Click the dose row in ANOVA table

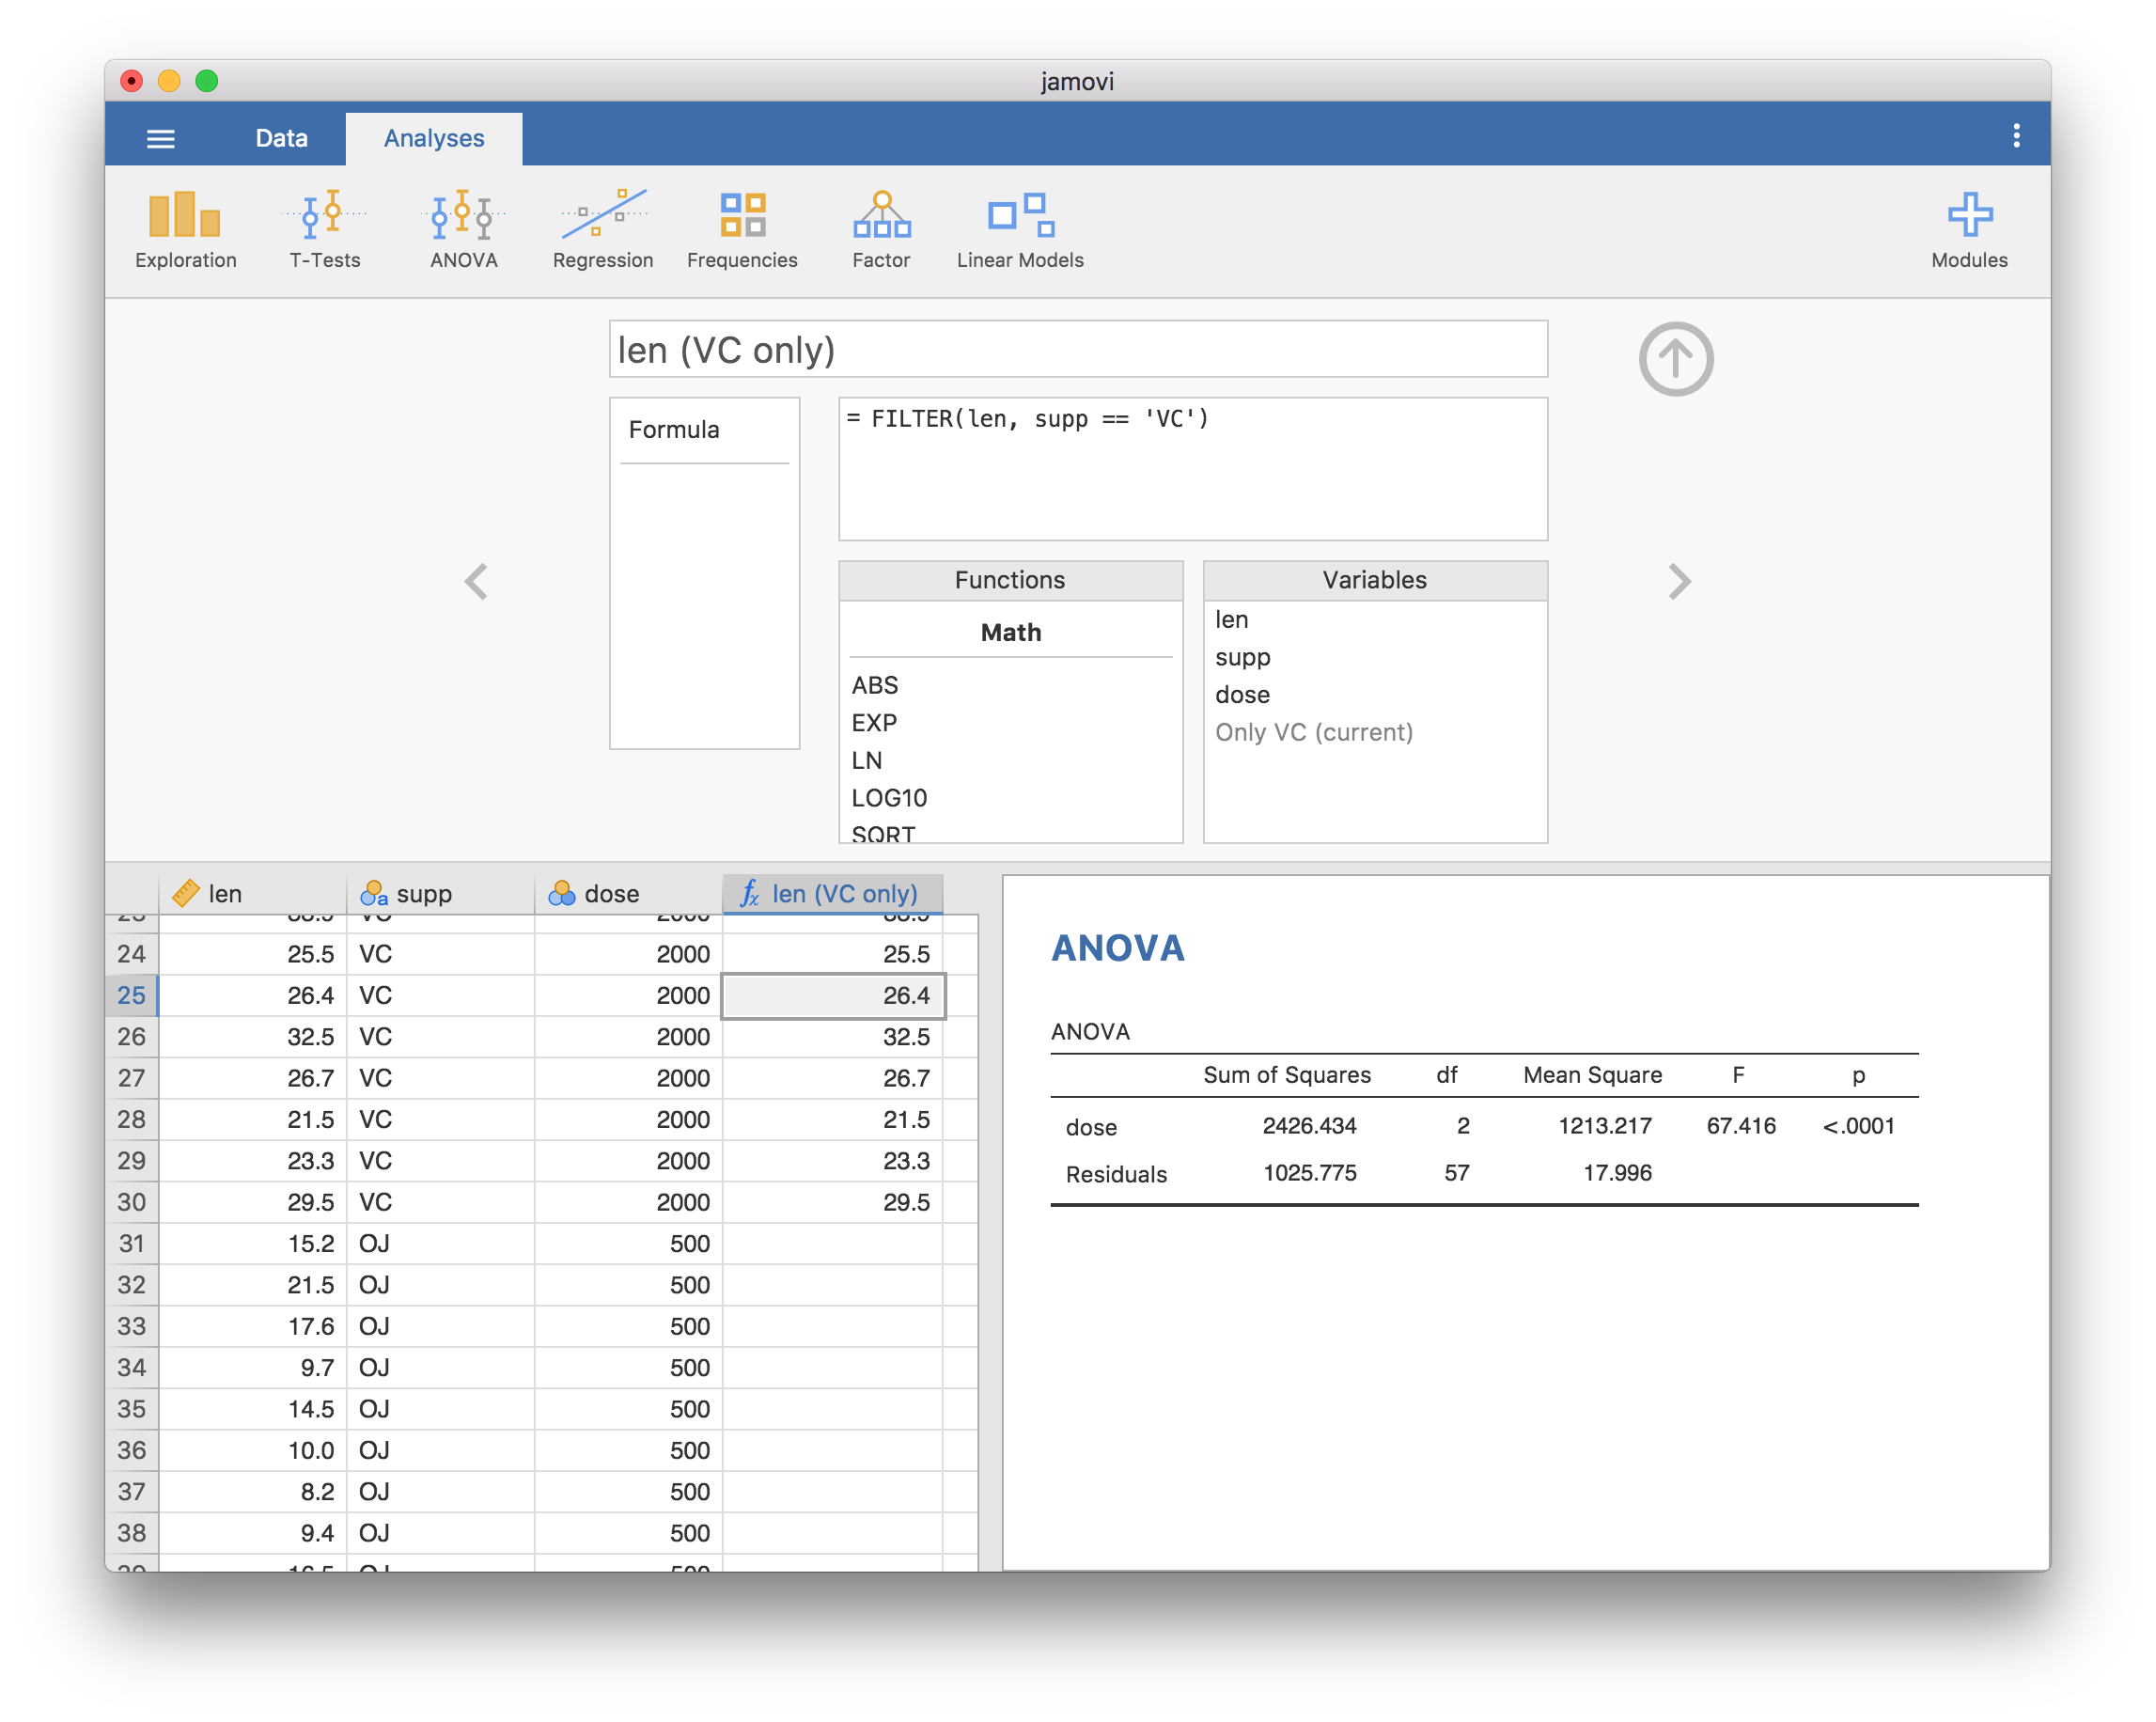[1484, 1126]
